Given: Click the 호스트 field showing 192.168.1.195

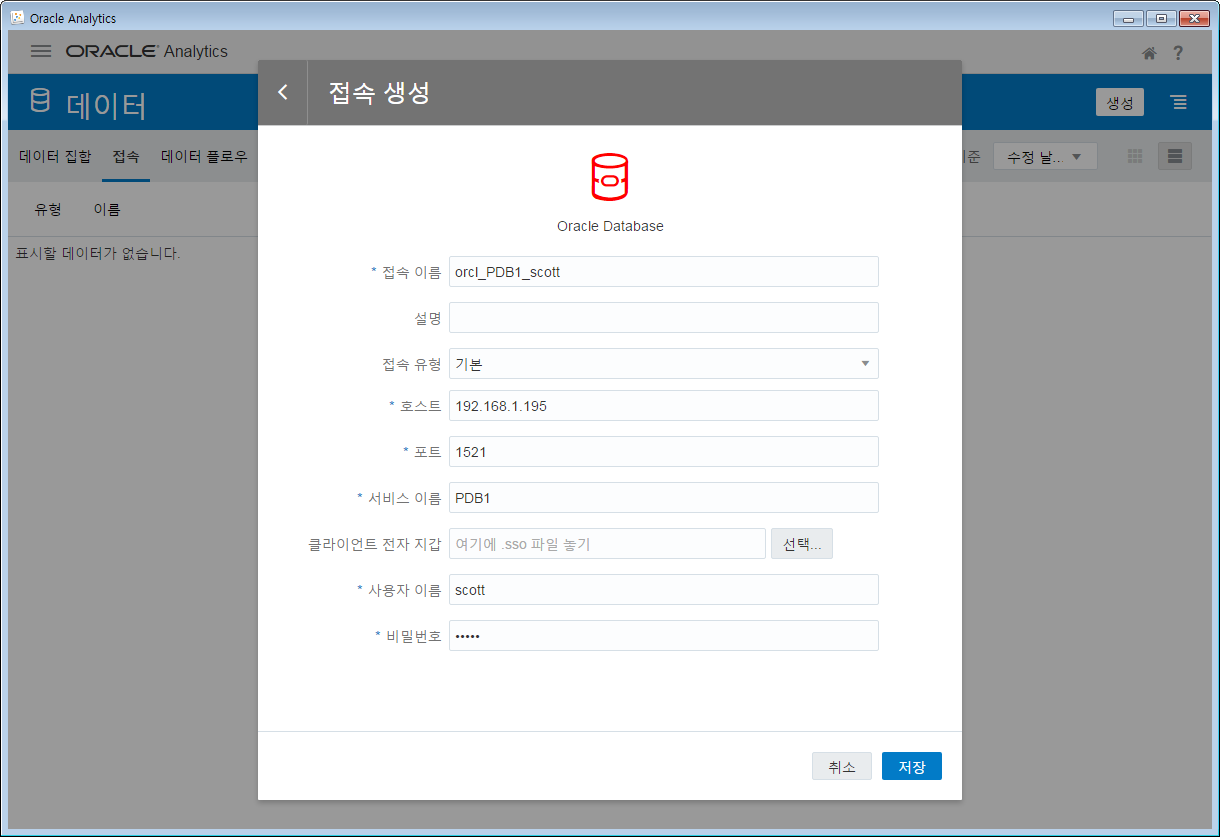Looking at the screenshot, I should [x=664, y=406].
